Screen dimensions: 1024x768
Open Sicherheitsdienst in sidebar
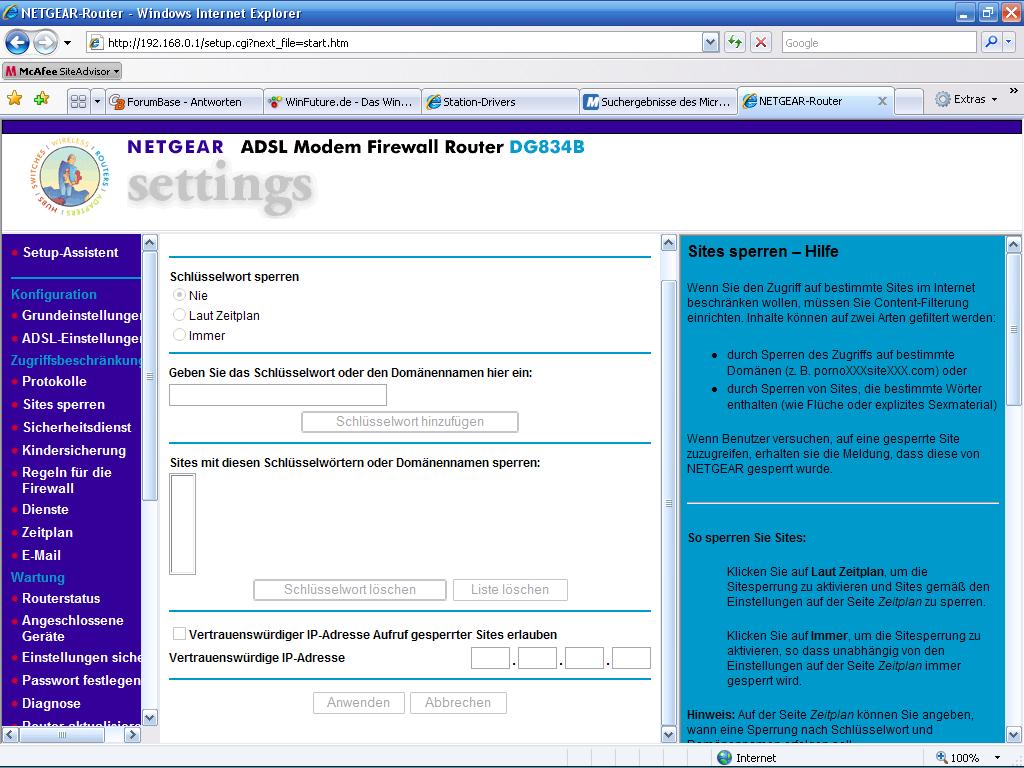(77, 427)
